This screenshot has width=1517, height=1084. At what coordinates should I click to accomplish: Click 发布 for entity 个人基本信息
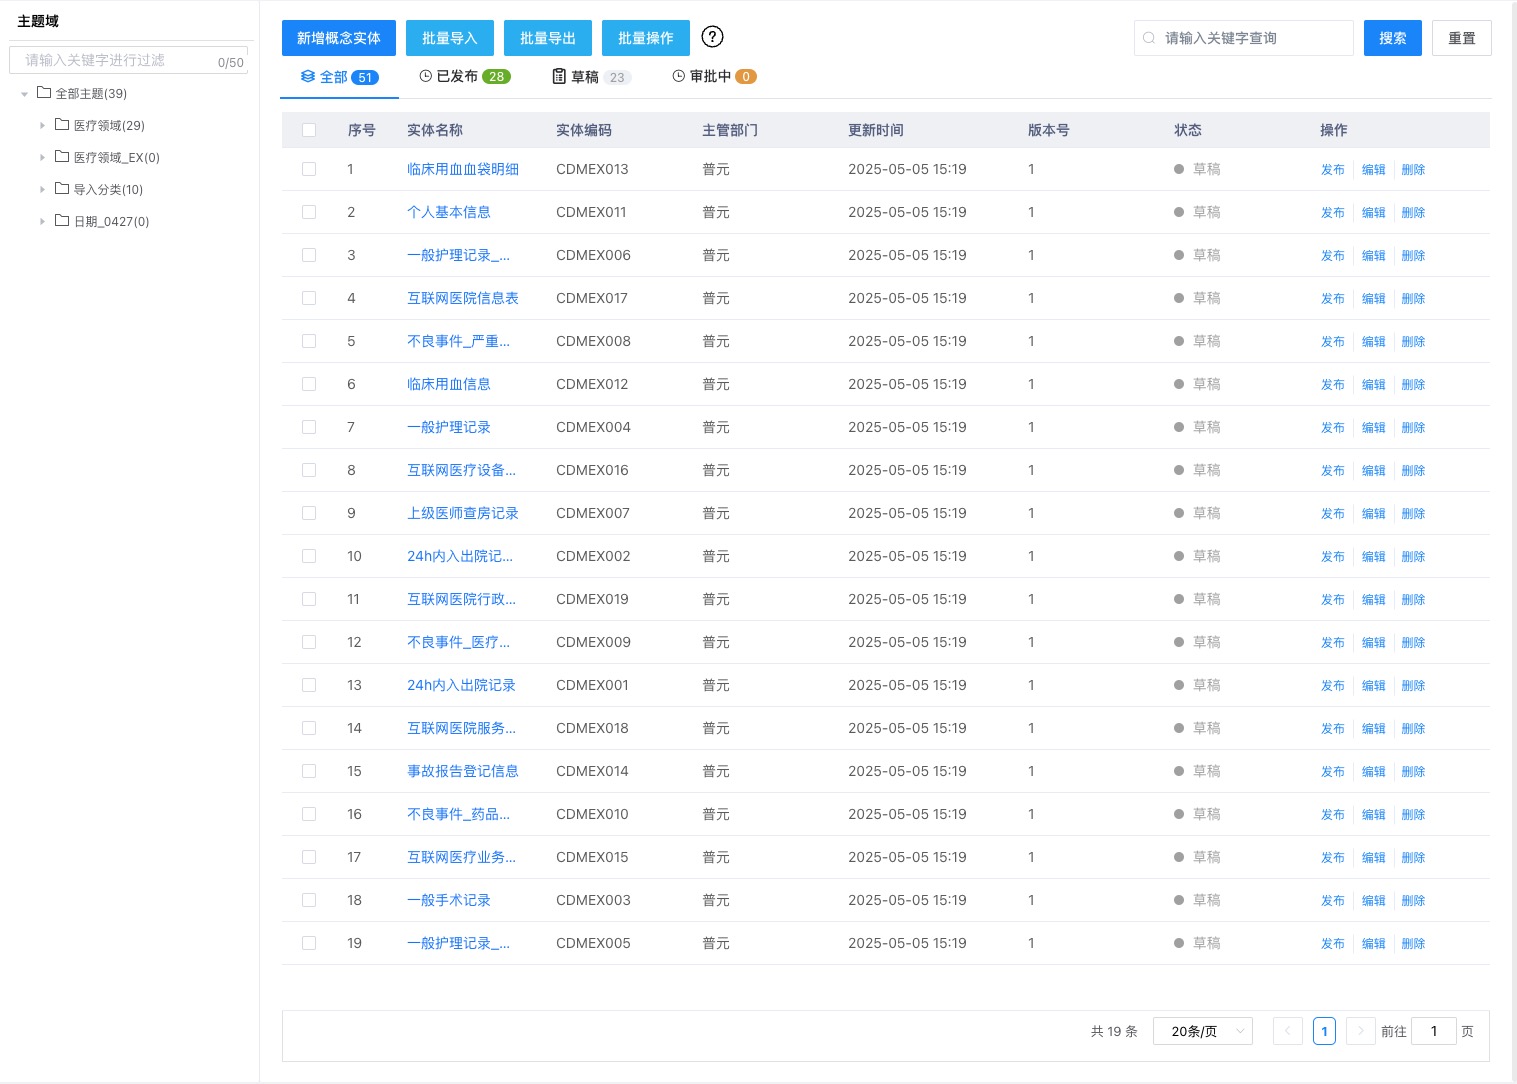point(1332,212)
